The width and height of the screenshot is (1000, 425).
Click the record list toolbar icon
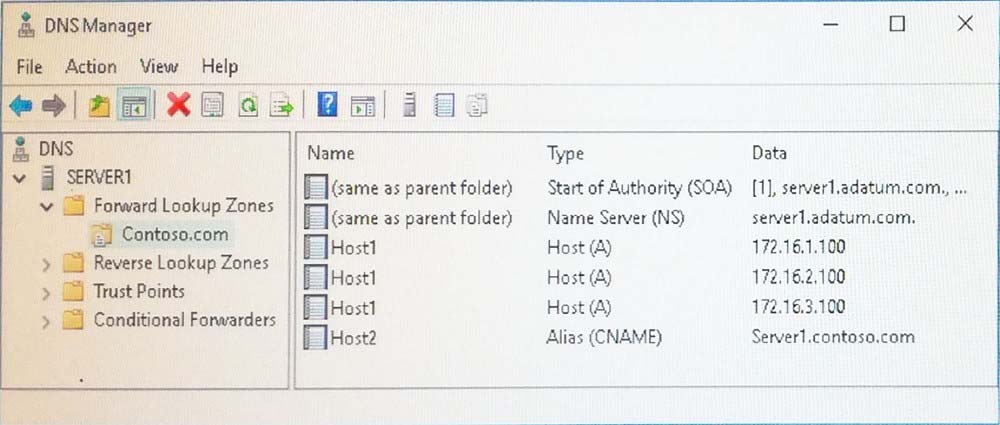click(444, 105)
